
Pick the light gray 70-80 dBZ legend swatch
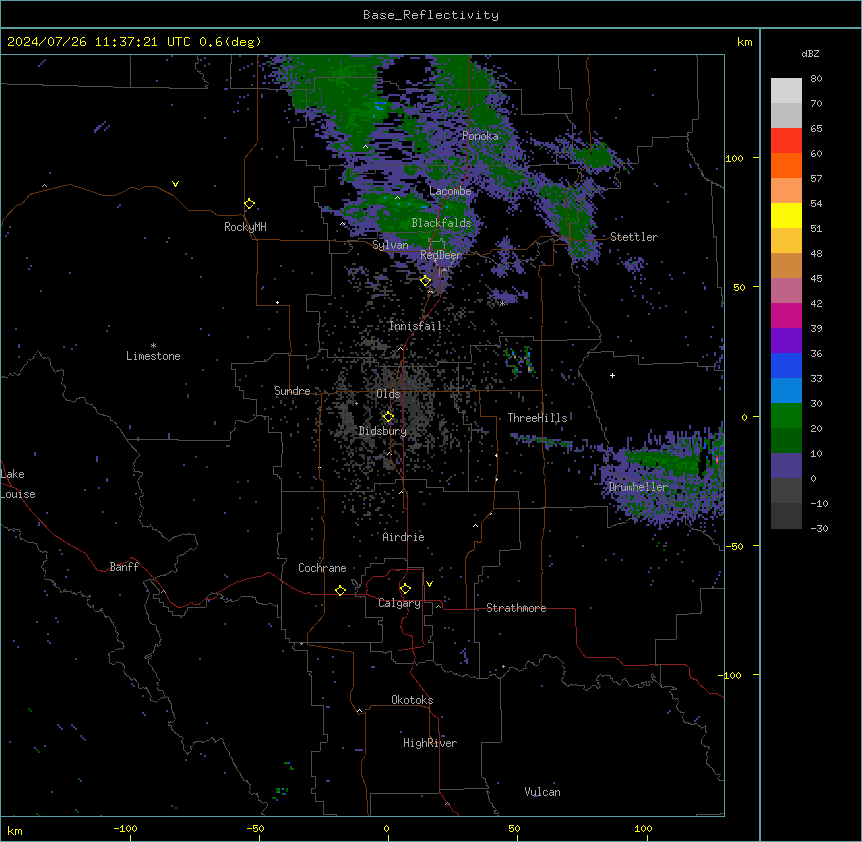pos(786,91)
